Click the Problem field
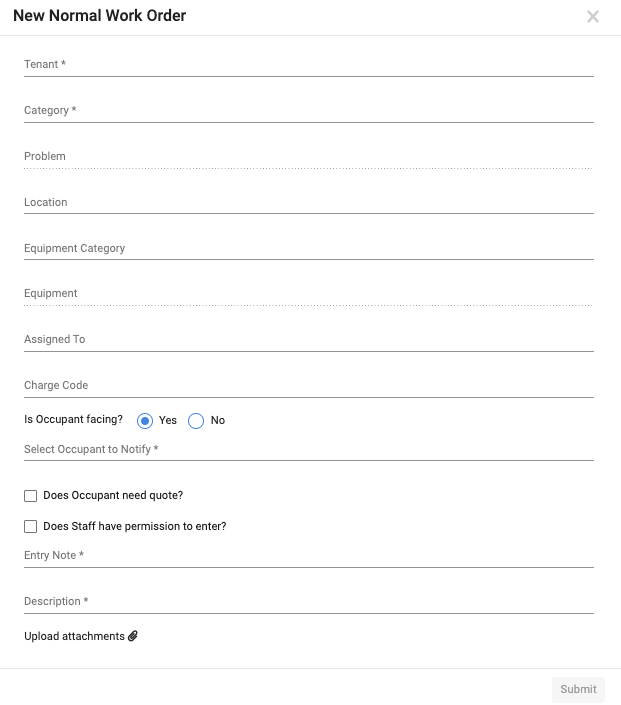The width and height of the screenshot is (621, 705). point(309,156)
